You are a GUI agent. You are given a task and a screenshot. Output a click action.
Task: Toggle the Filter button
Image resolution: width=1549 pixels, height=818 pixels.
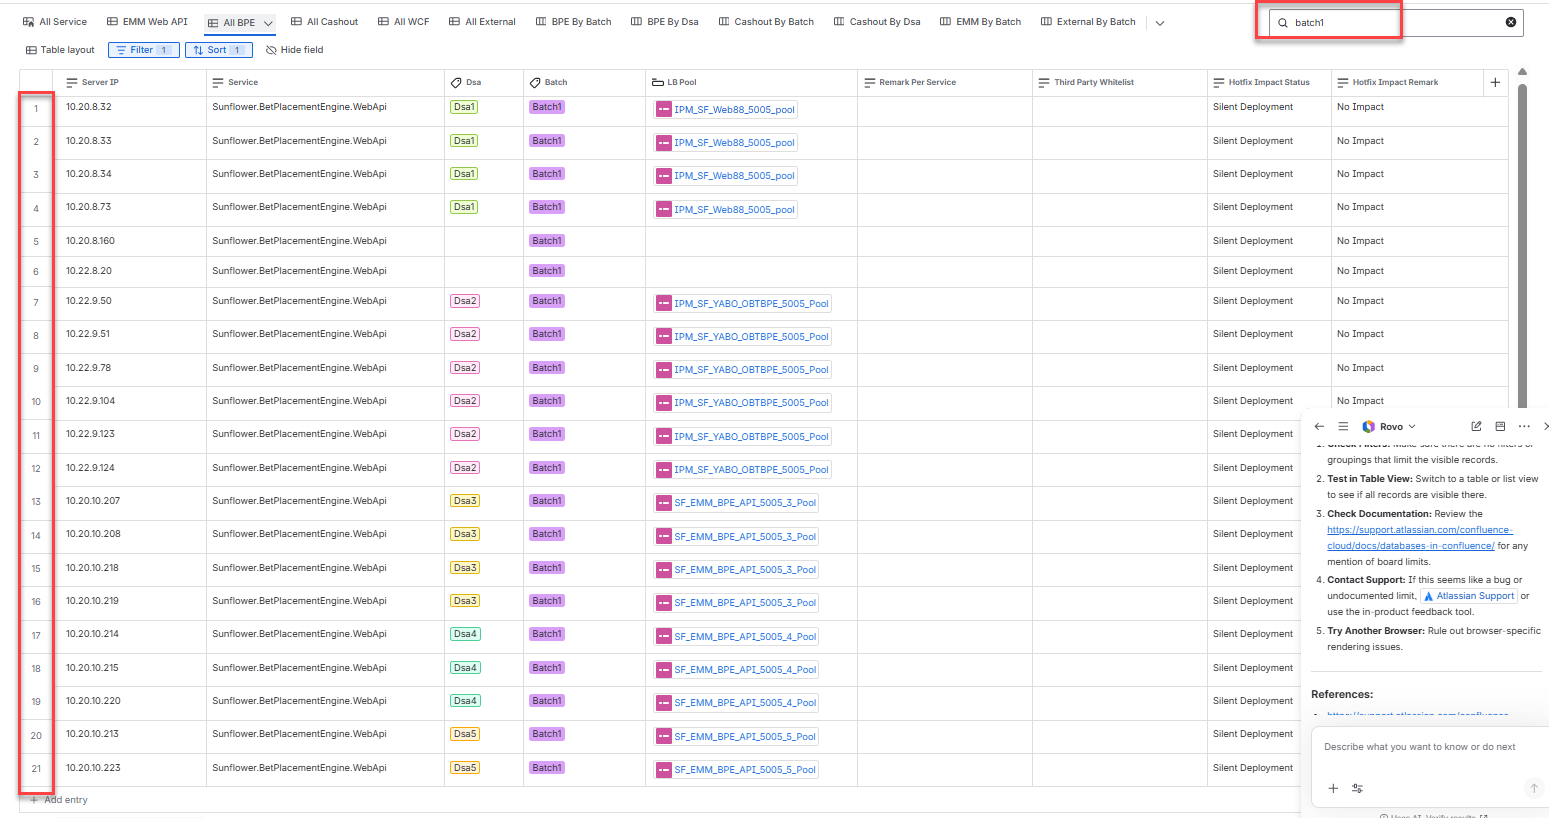coord(144,50)
